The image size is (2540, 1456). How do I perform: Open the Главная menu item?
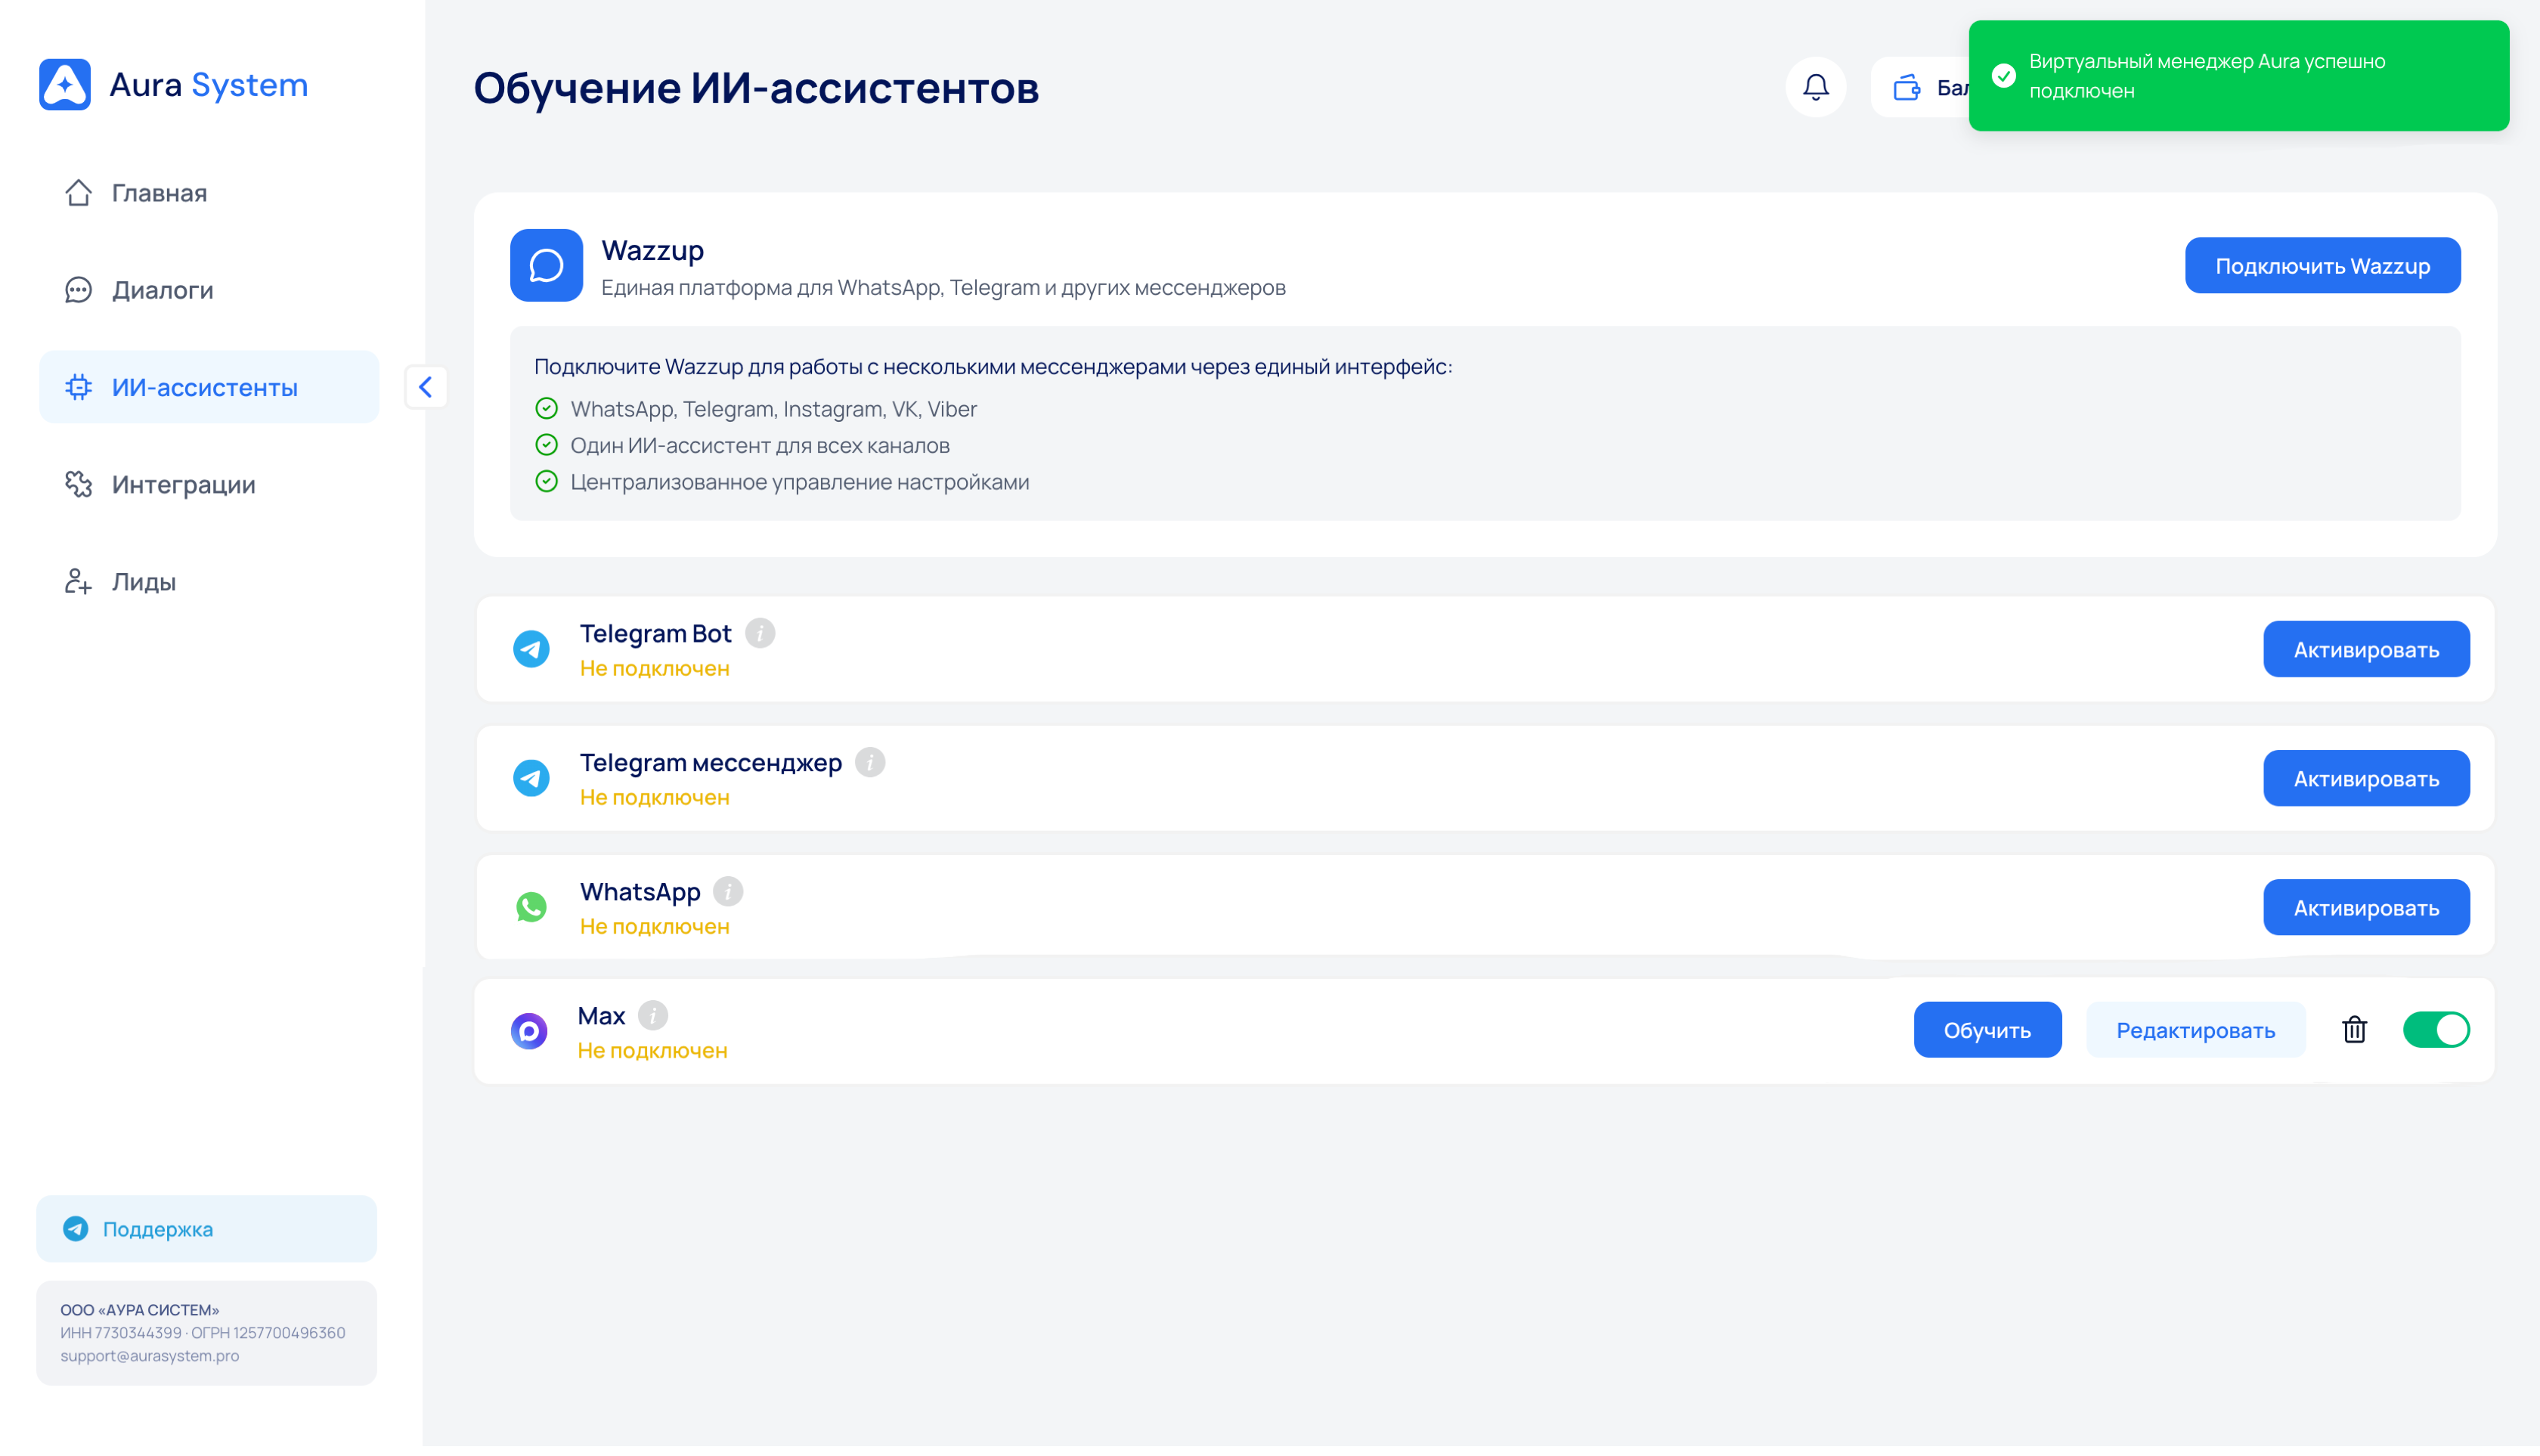point(159,192)
